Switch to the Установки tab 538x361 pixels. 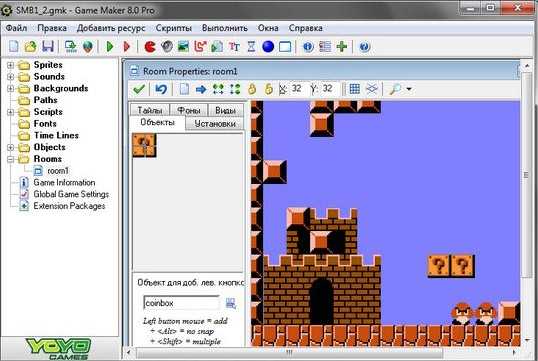click(x=215, y=124)
